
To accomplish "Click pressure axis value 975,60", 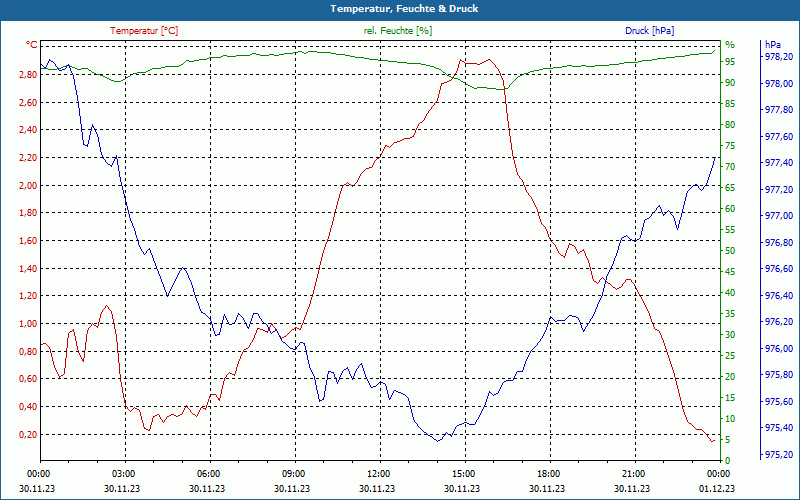I will click(x=779, y=402).
